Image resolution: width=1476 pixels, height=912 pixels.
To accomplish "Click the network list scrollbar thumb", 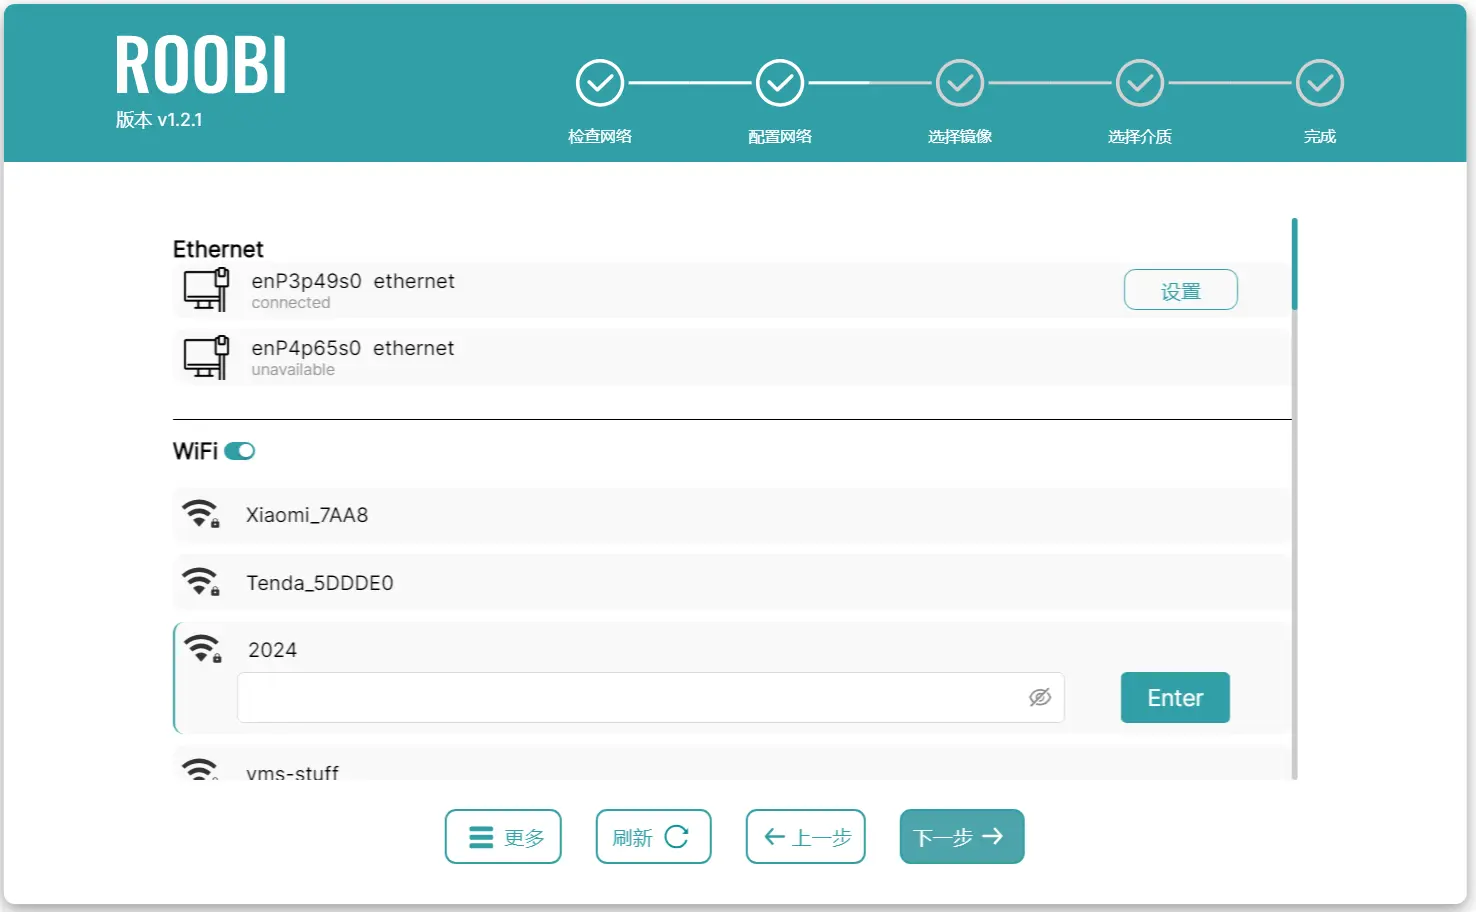I will [x=1294, y=264].
